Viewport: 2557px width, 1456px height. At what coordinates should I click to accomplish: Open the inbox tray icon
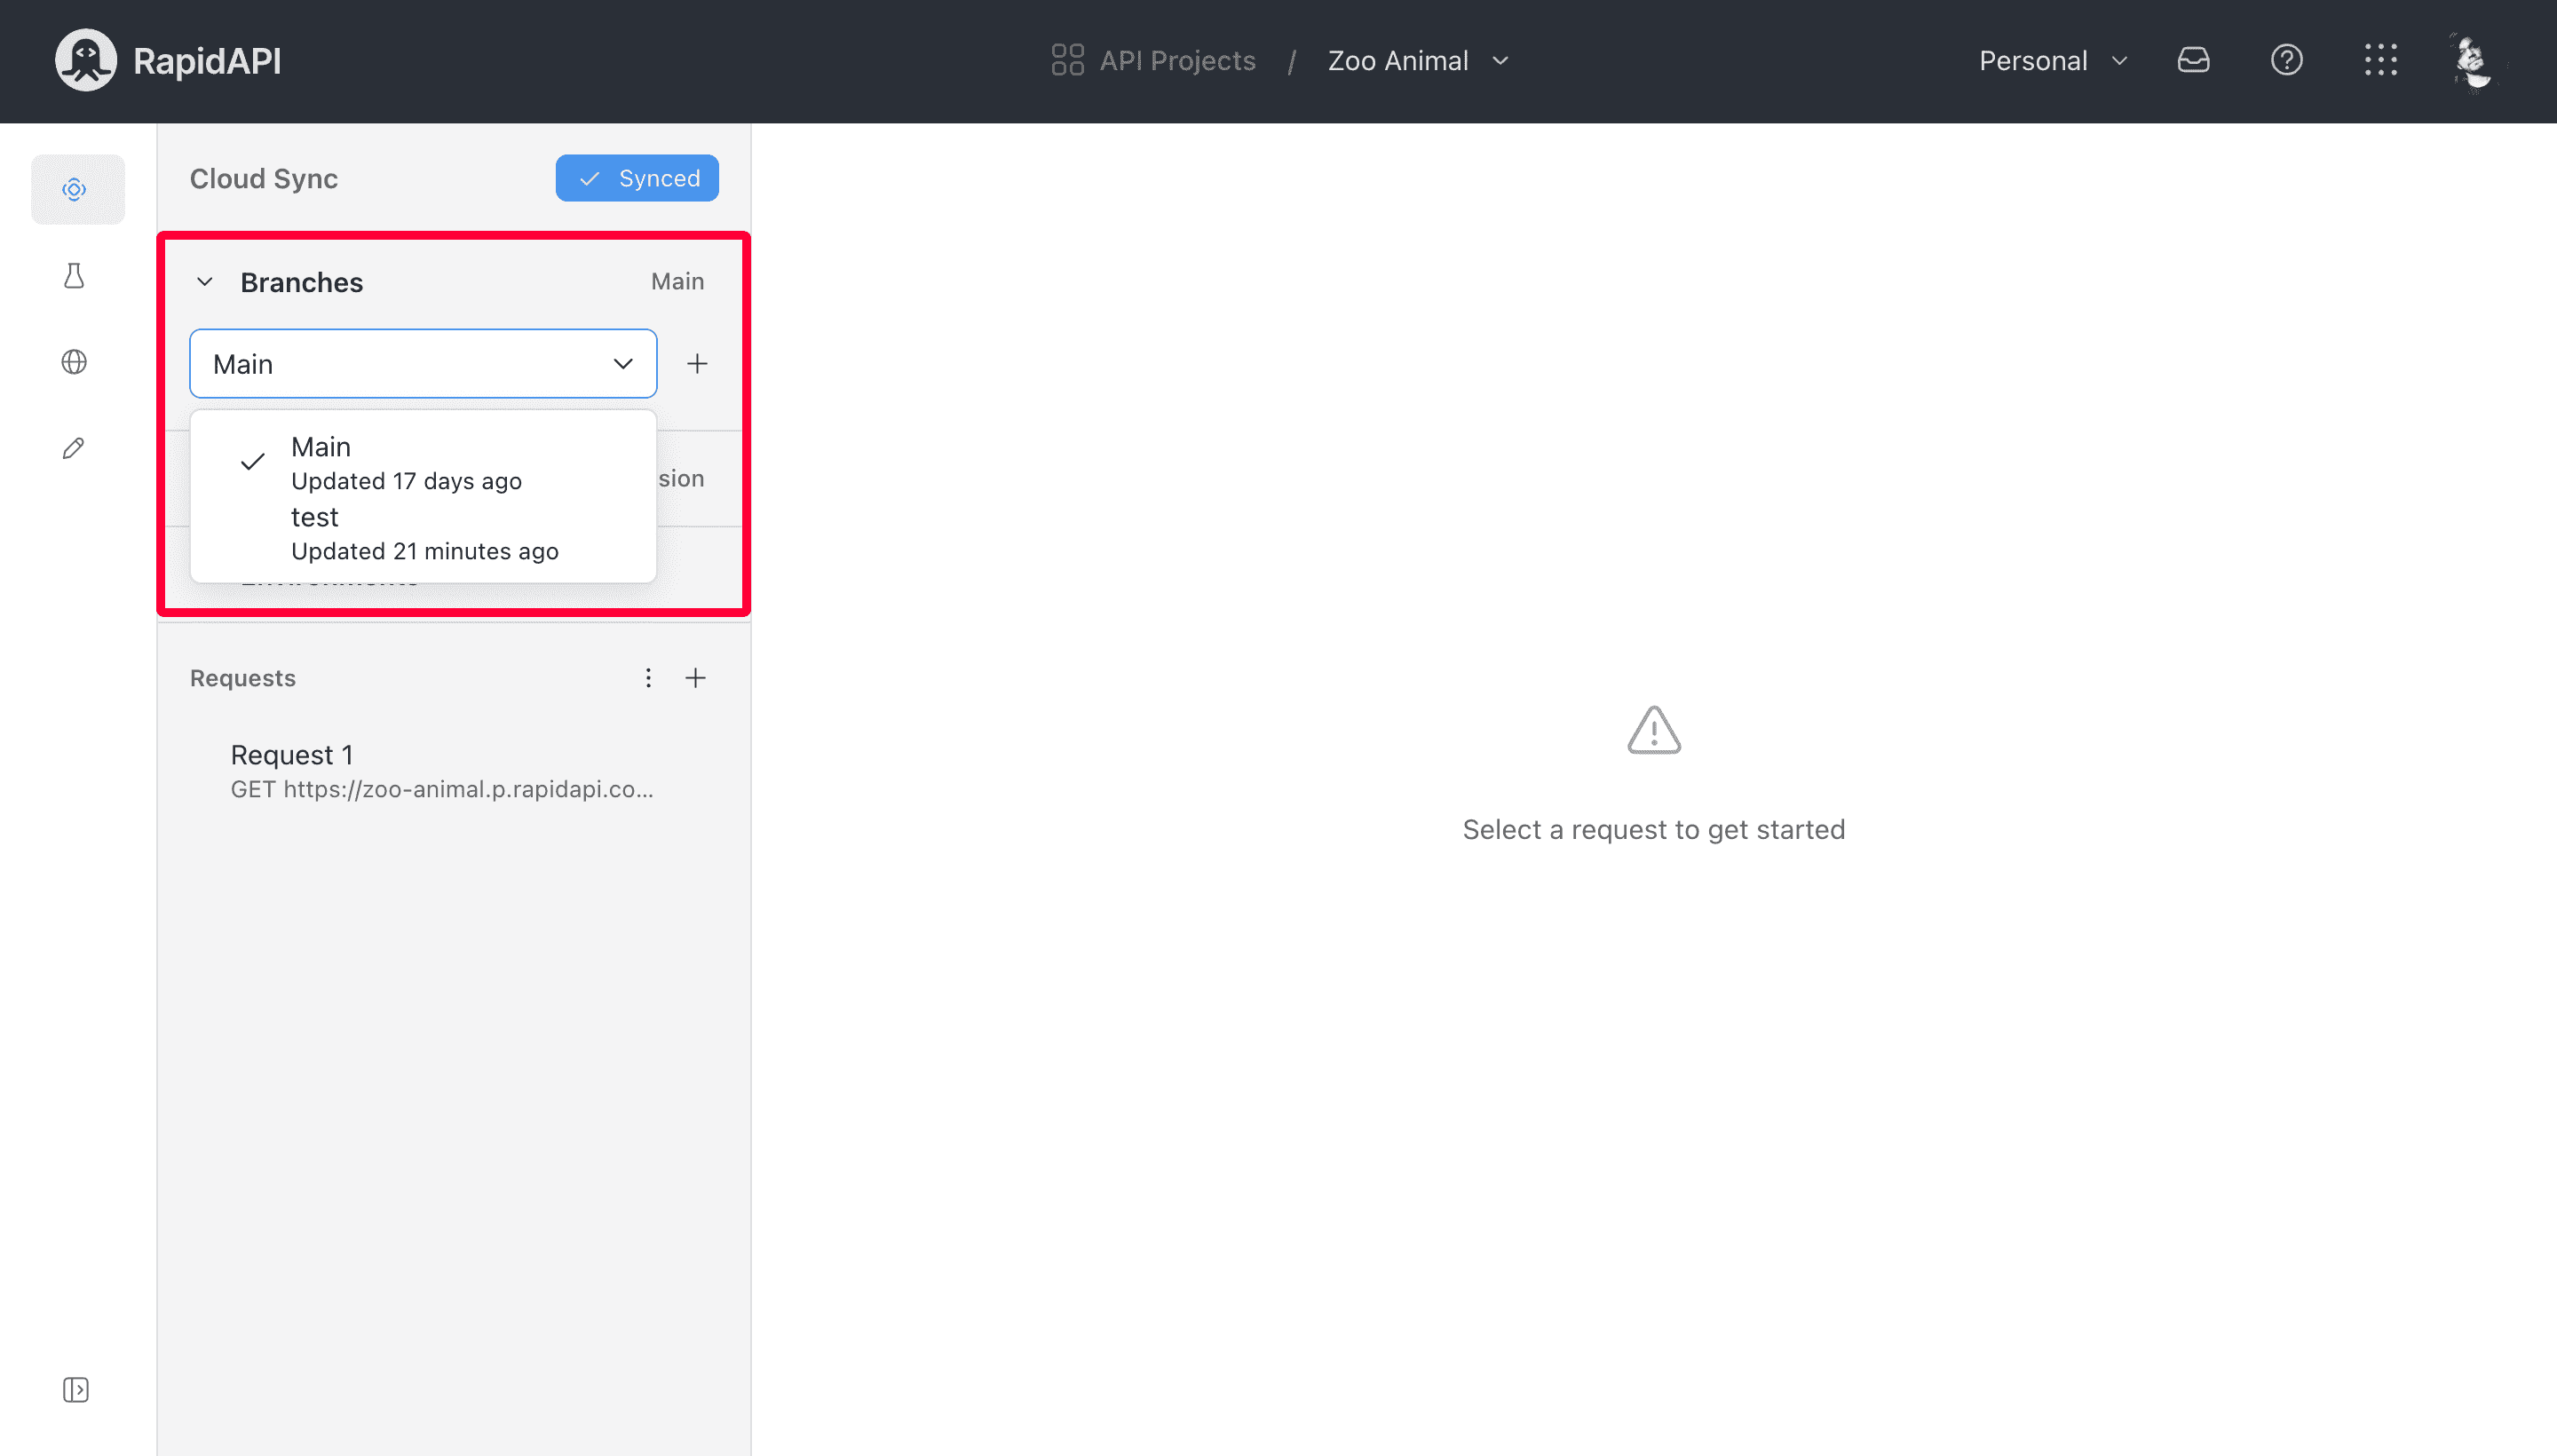2193,60
